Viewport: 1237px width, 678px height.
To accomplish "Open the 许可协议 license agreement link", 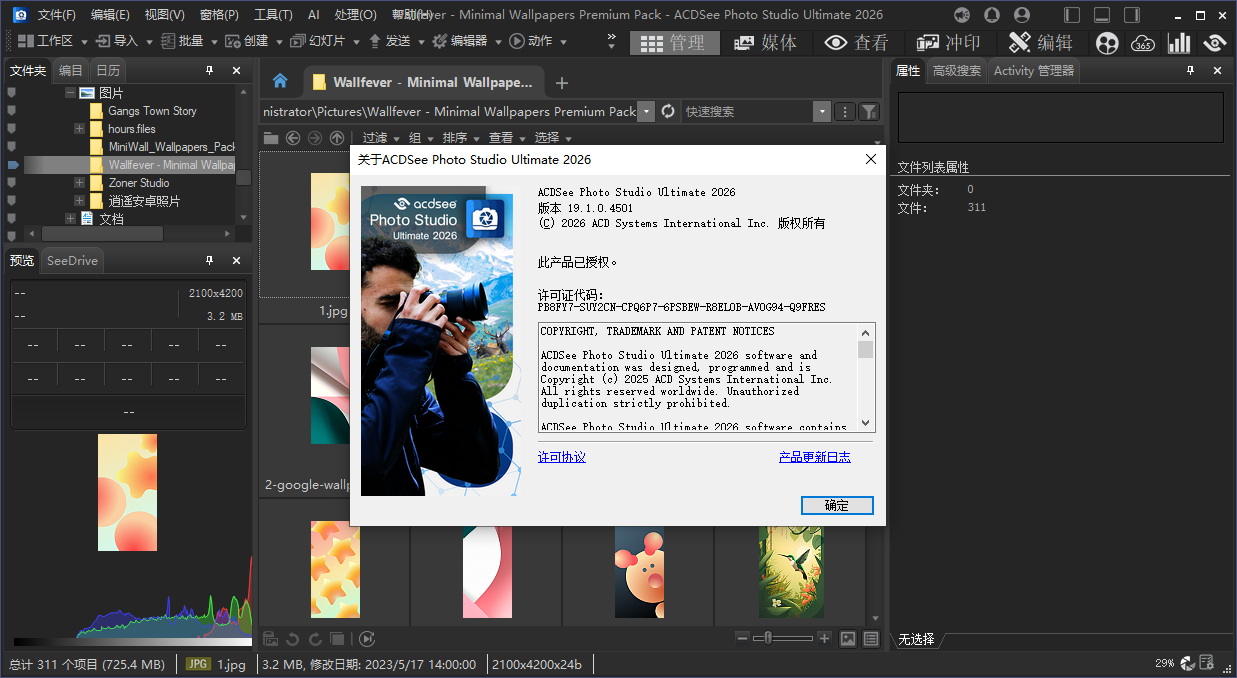I will 561,457.
